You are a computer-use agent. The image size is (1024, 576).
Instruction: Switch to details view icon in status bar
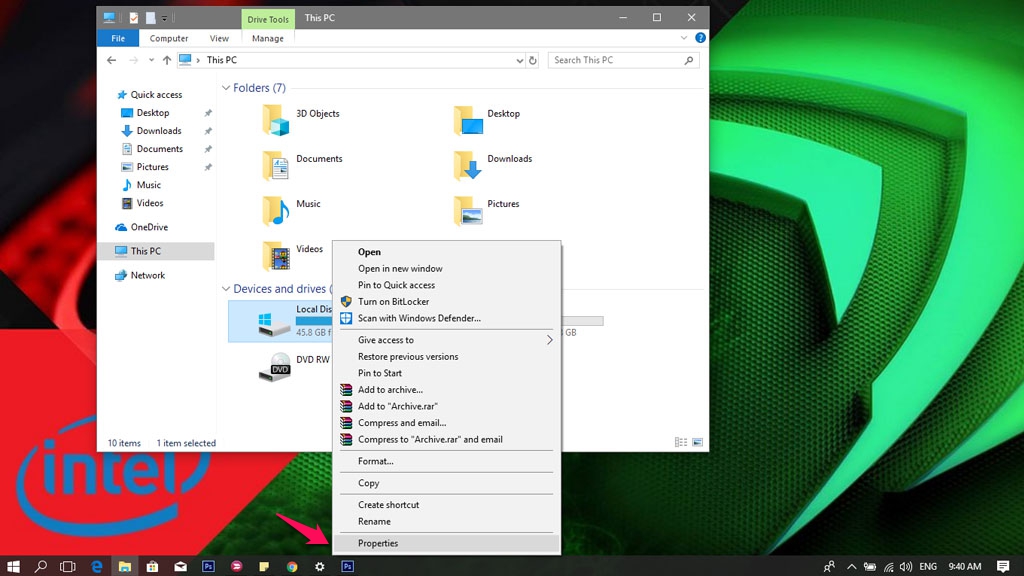(680, 442)
